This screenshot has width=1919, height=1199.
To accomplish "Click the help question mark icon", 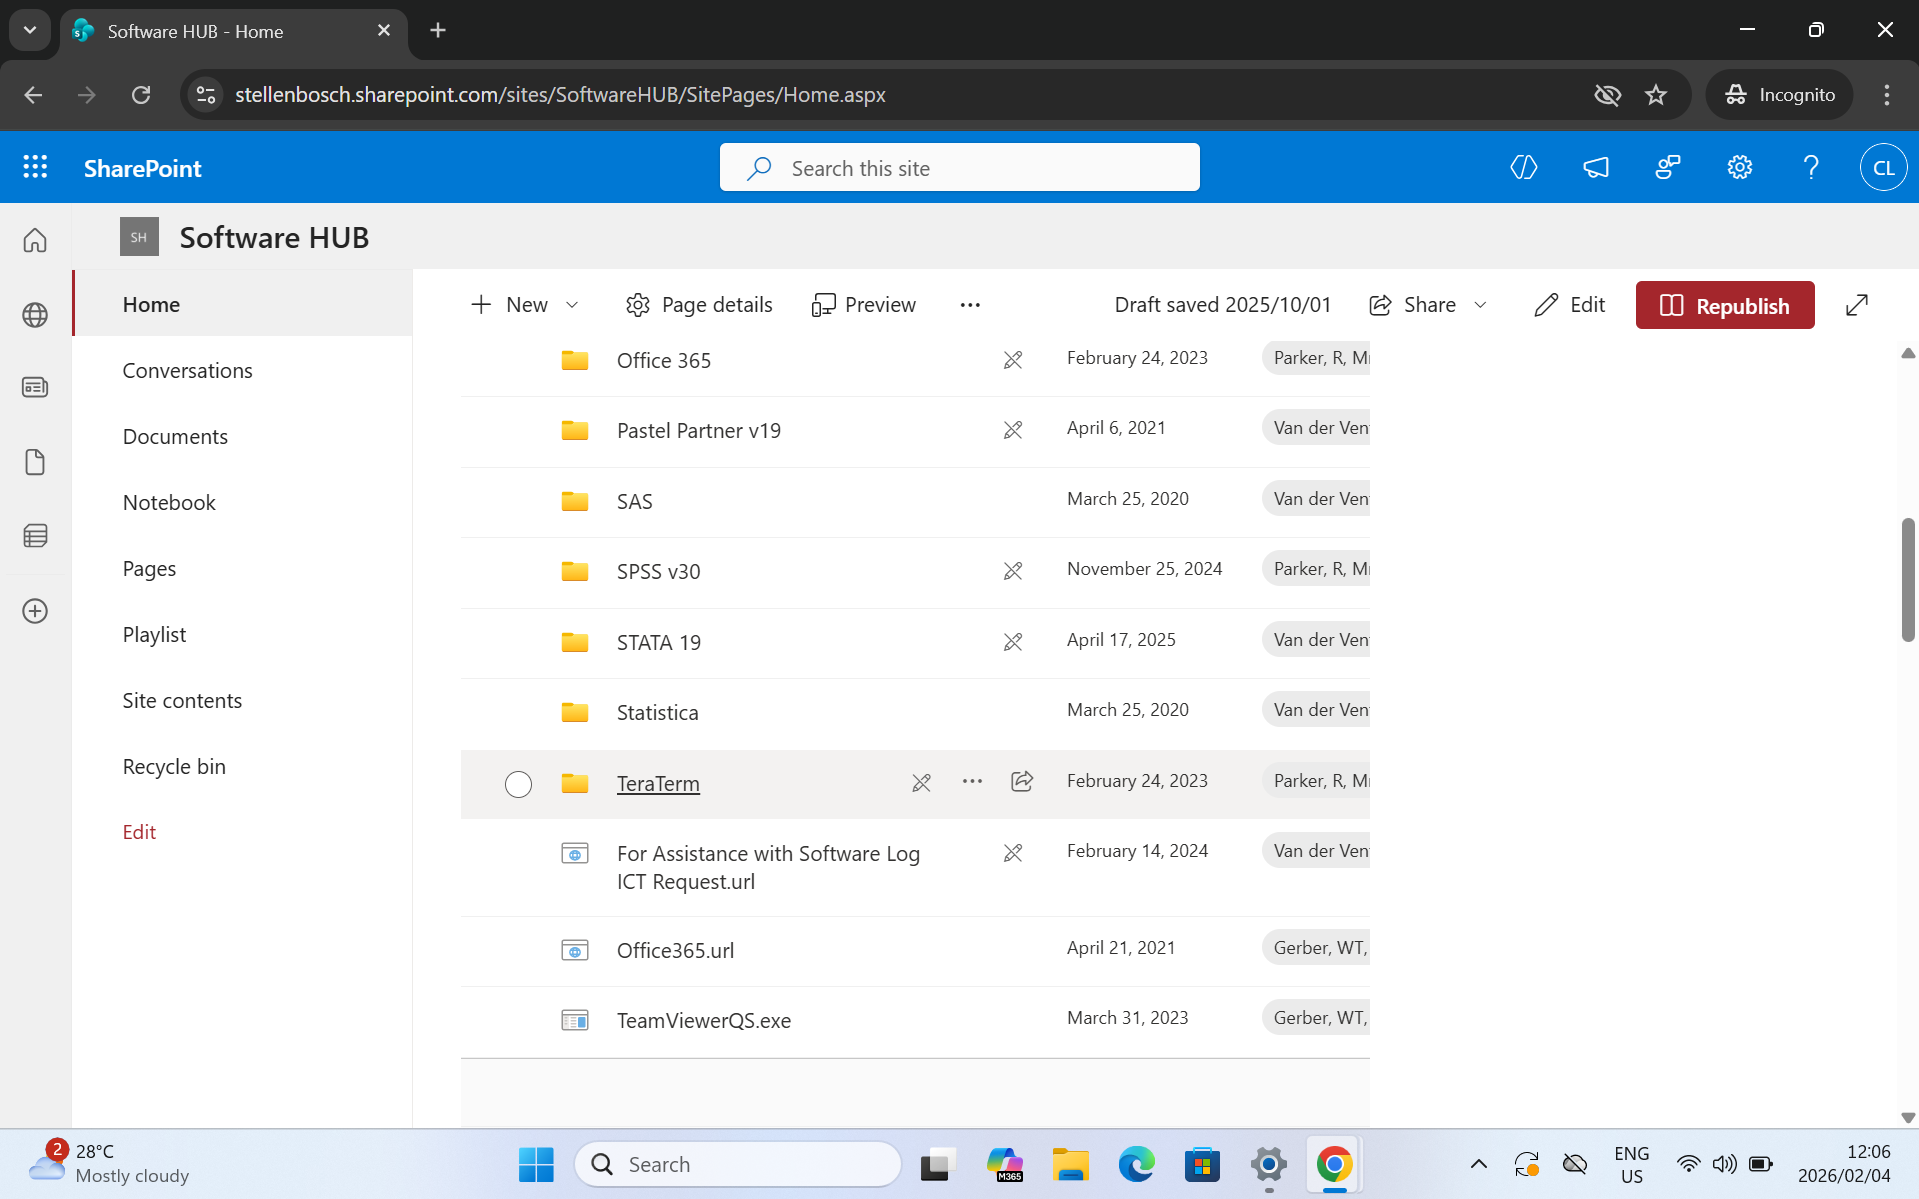I will pyautogui.click(x=1811, y=167).
